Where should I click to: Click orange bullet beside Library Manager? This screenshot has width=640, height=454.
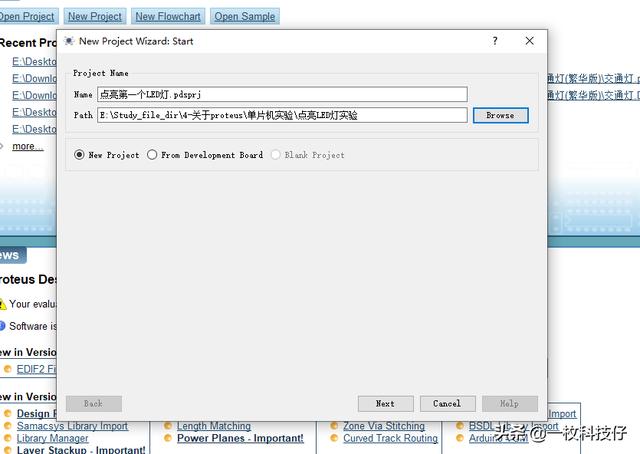(7, 438)
